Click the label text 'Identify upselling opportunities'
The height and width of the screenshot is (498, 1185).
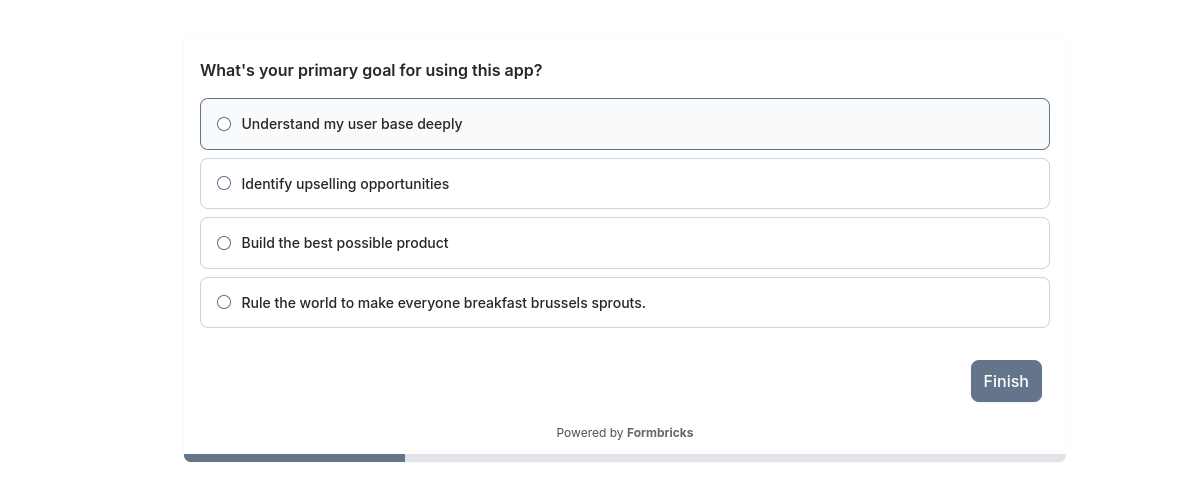(x=345, y=184)
